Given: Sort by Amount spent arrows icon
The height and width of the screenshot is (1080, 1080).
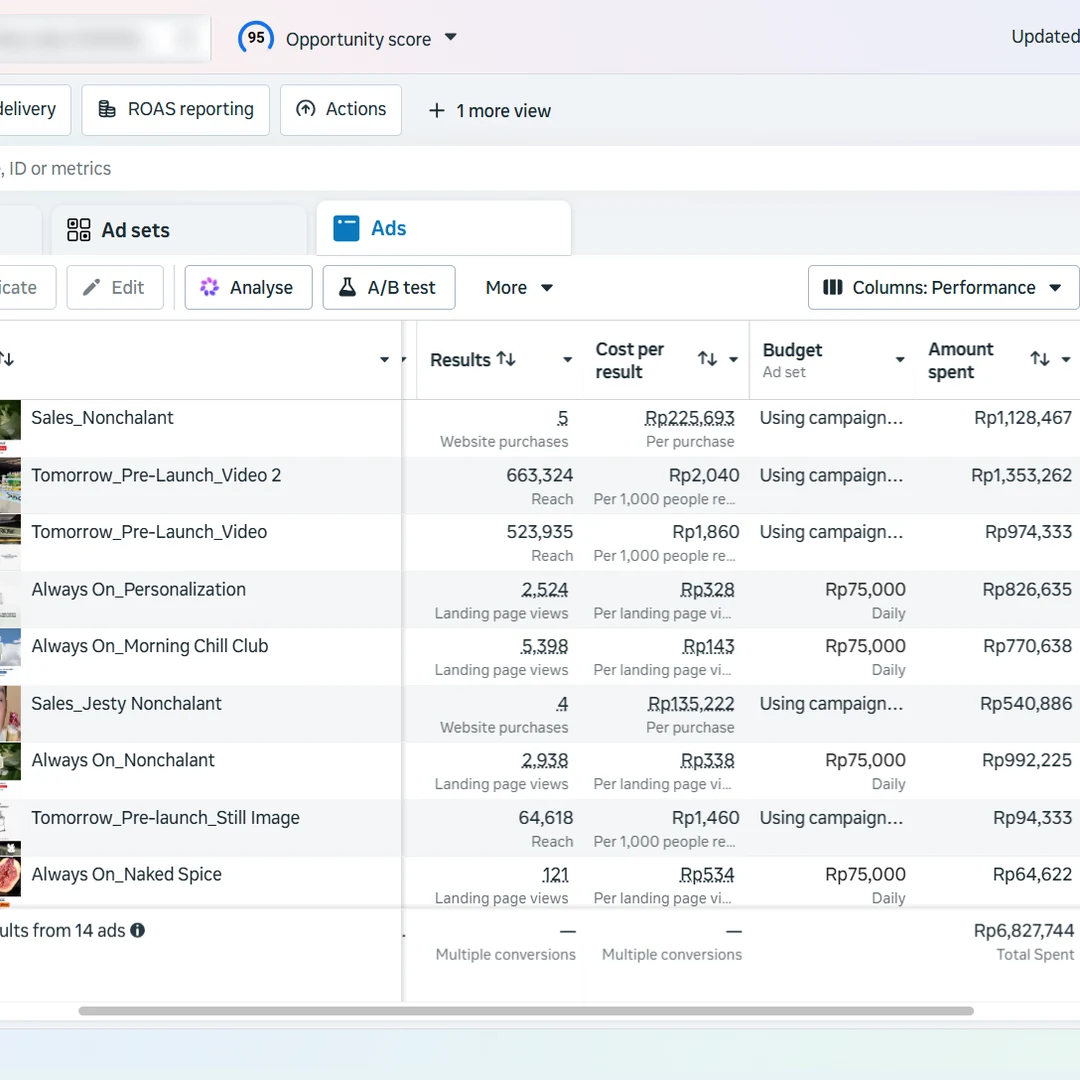Looking at the screenshot, I should pyautogui.click(x=1040, y=359).
